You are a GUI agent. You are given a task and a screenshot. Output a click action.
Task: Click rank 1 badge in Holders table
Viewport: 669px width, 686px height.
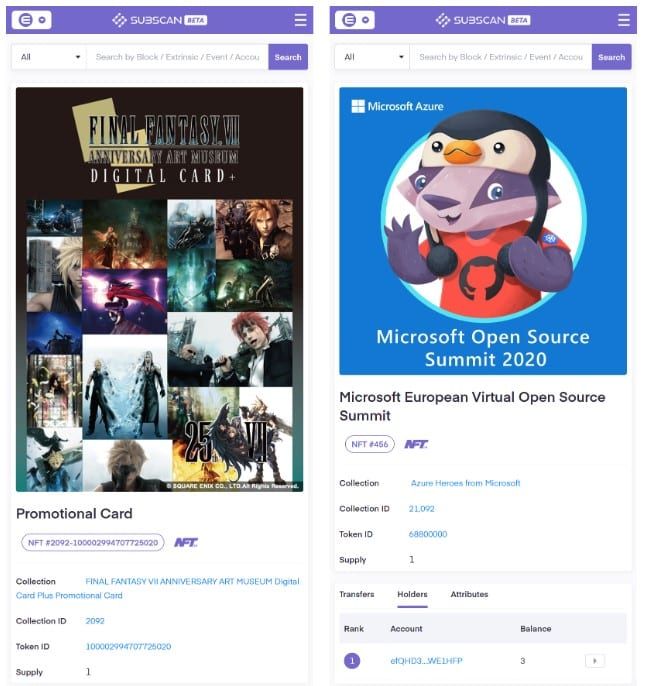pos(352,661)
